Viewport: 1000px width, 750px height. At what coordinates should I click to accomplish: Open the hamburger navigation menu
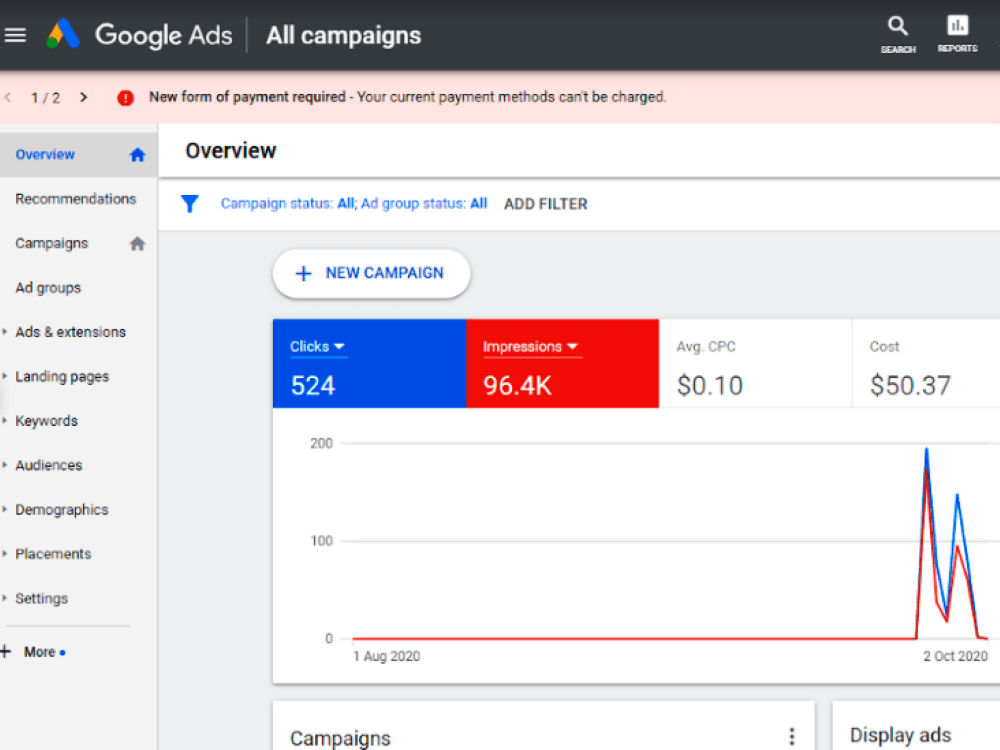(x=15, y=35)
